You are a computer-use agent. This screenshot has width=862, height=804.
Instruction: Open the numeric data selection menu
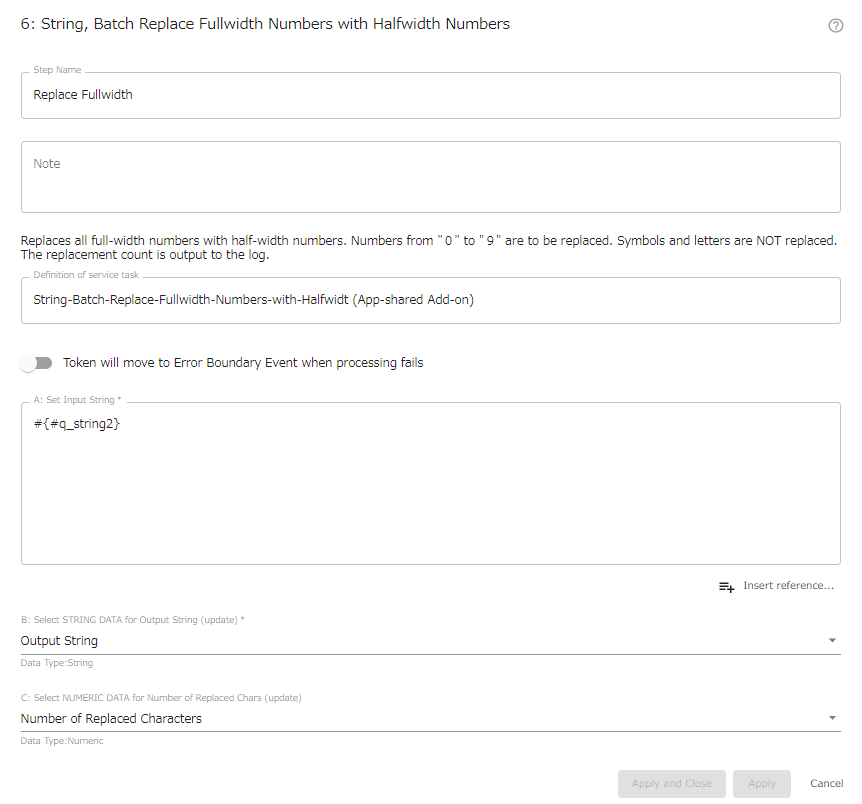(831, 718)
